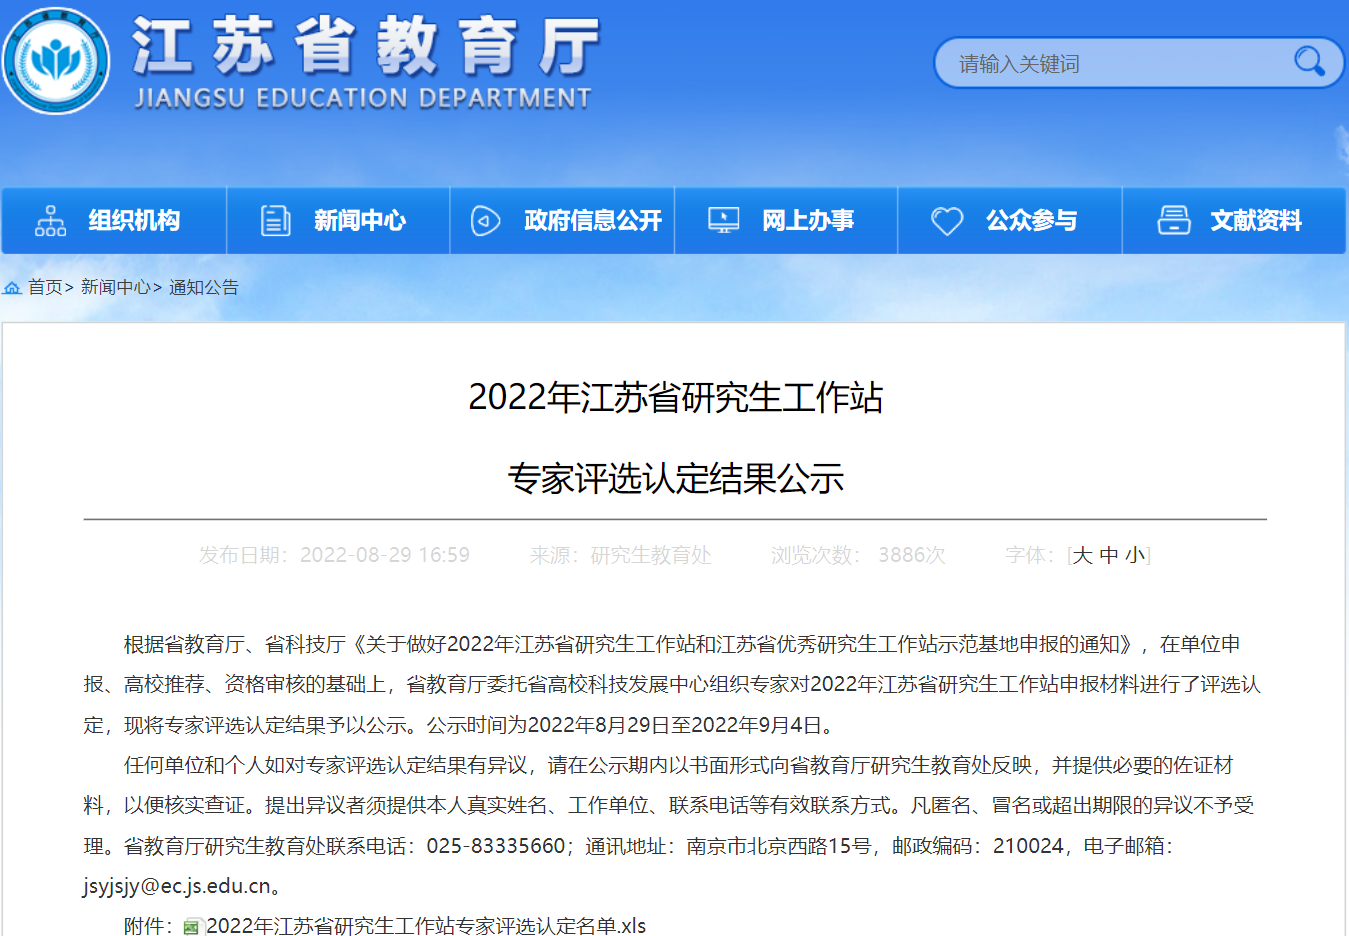This screenshot has width=1349, height=936.
Task: Open the 组织机构 menu item
Action: click(134, 220)
